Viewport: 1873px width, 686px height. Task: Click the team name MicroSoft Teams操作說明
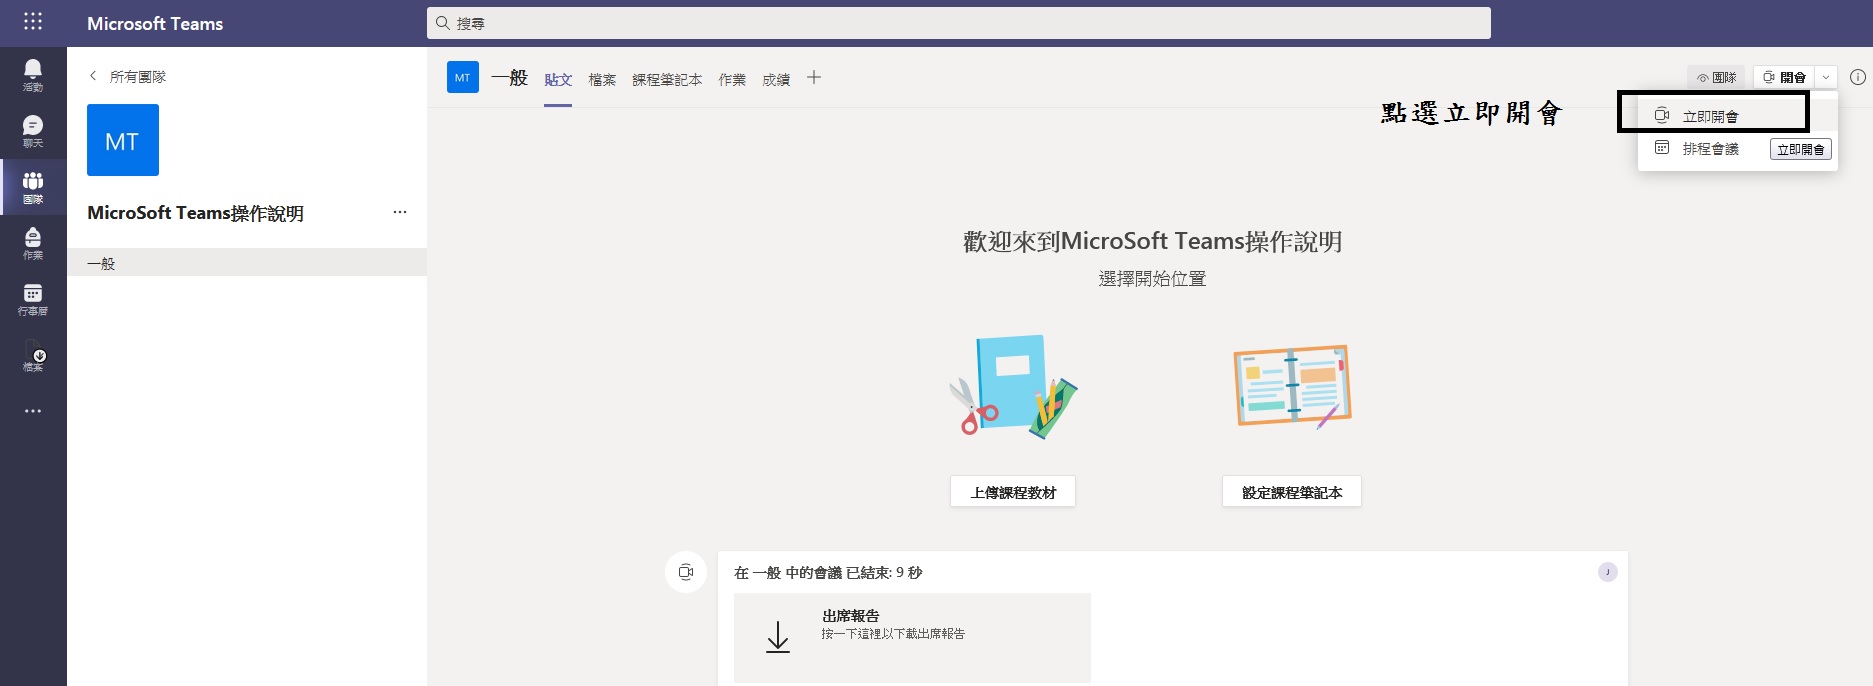tap(195, 213)
